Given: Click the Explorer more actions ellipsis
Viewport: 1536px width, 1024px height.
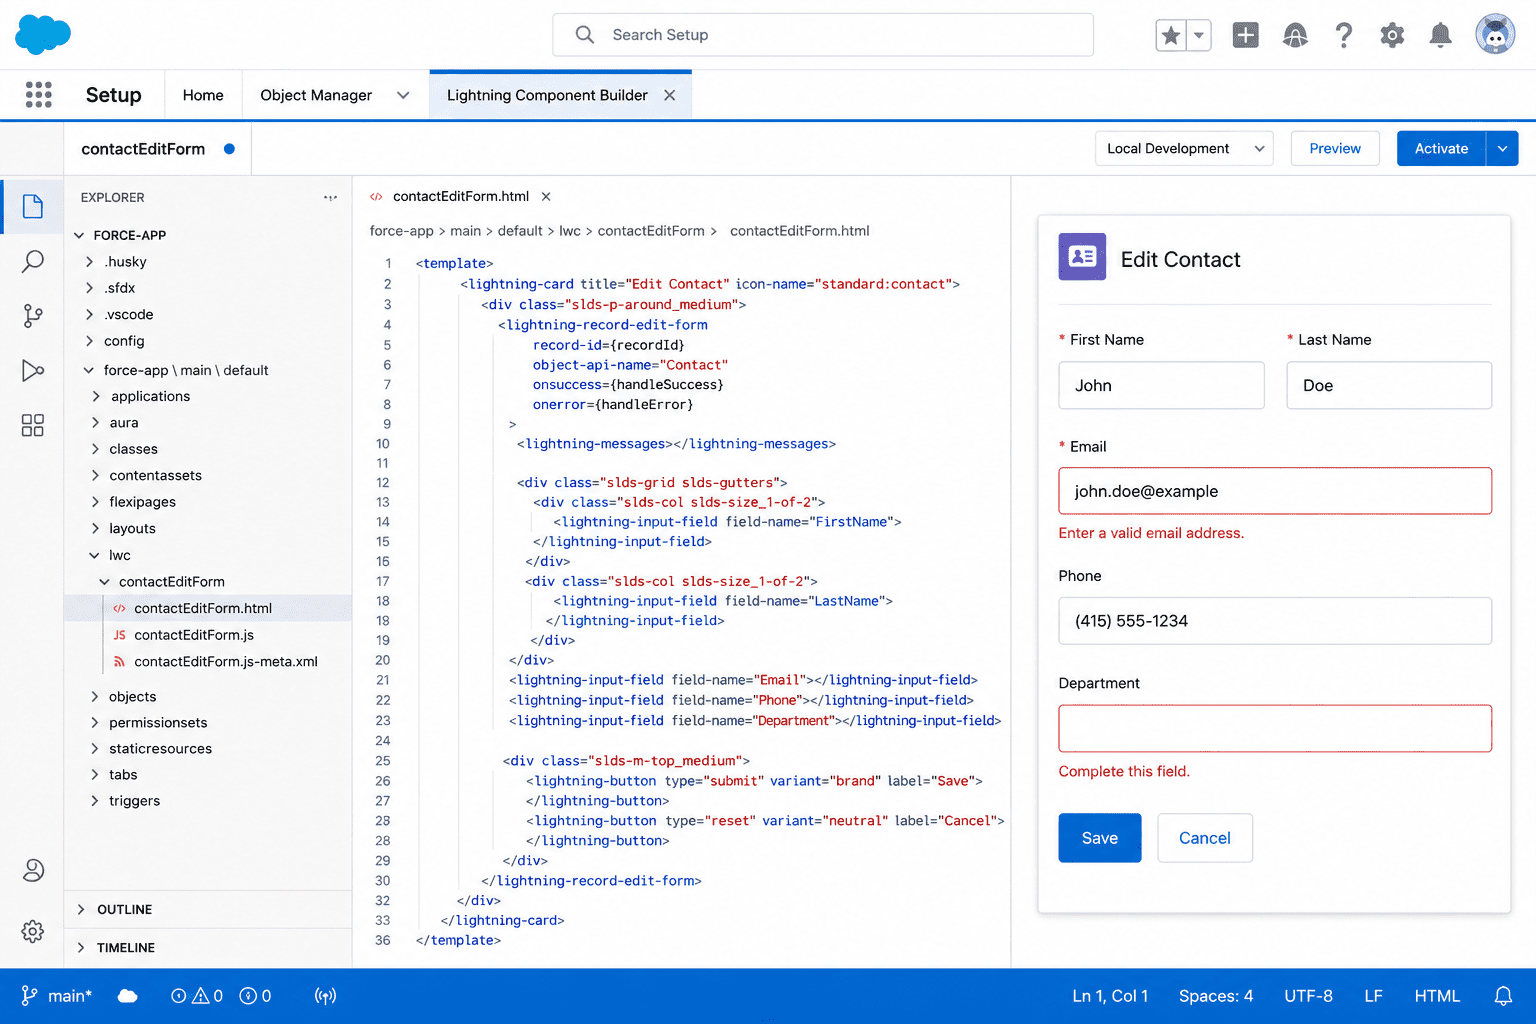Looking at the screenshot, I should (x=330, y=197).
